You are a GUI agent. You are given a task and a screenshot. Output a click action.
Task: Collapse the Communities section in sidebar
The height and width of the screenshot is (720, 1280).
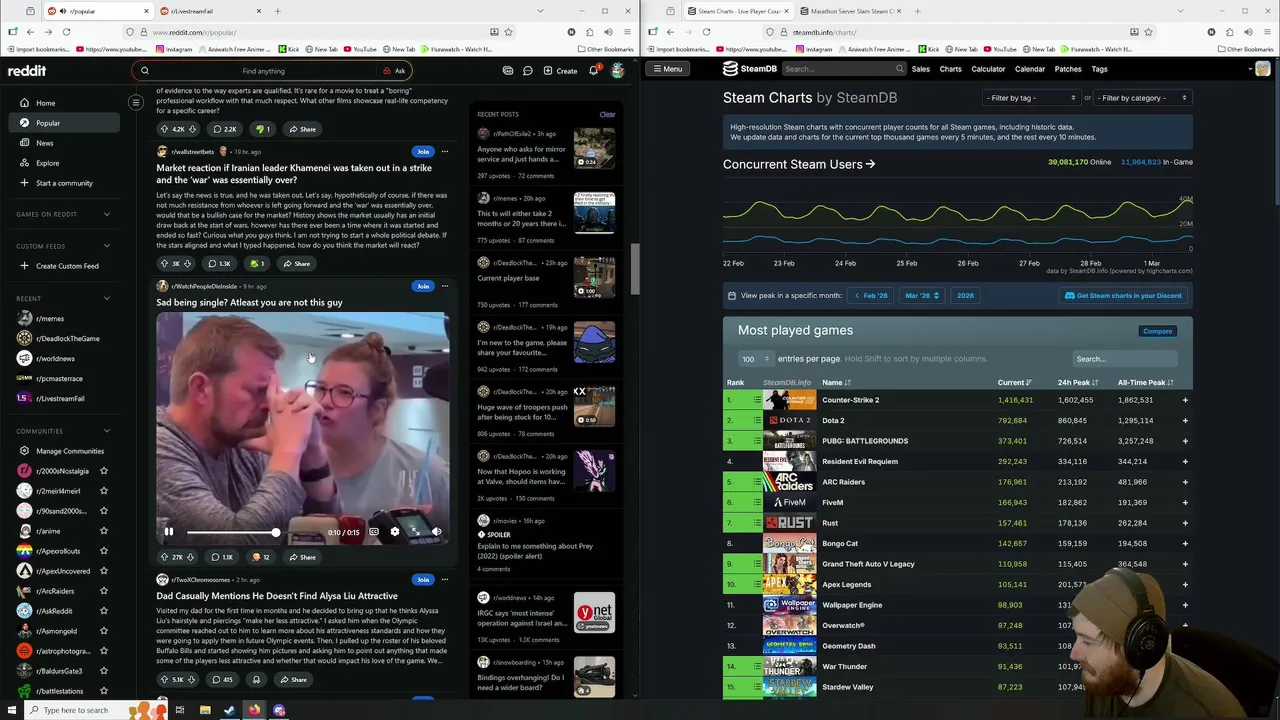click(x=107, y=431)
